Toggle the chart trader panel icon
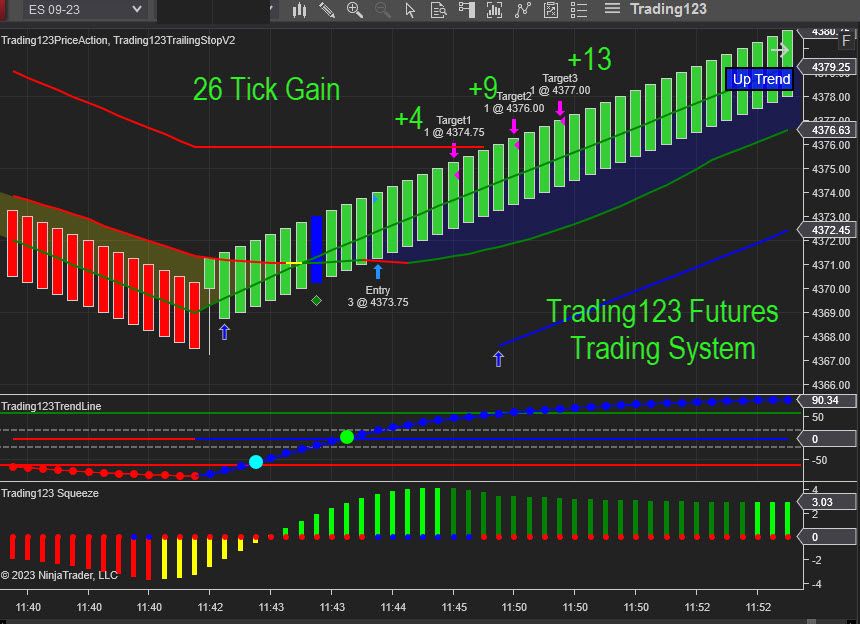This screenshot has width=860, height=624. point(467,10)
